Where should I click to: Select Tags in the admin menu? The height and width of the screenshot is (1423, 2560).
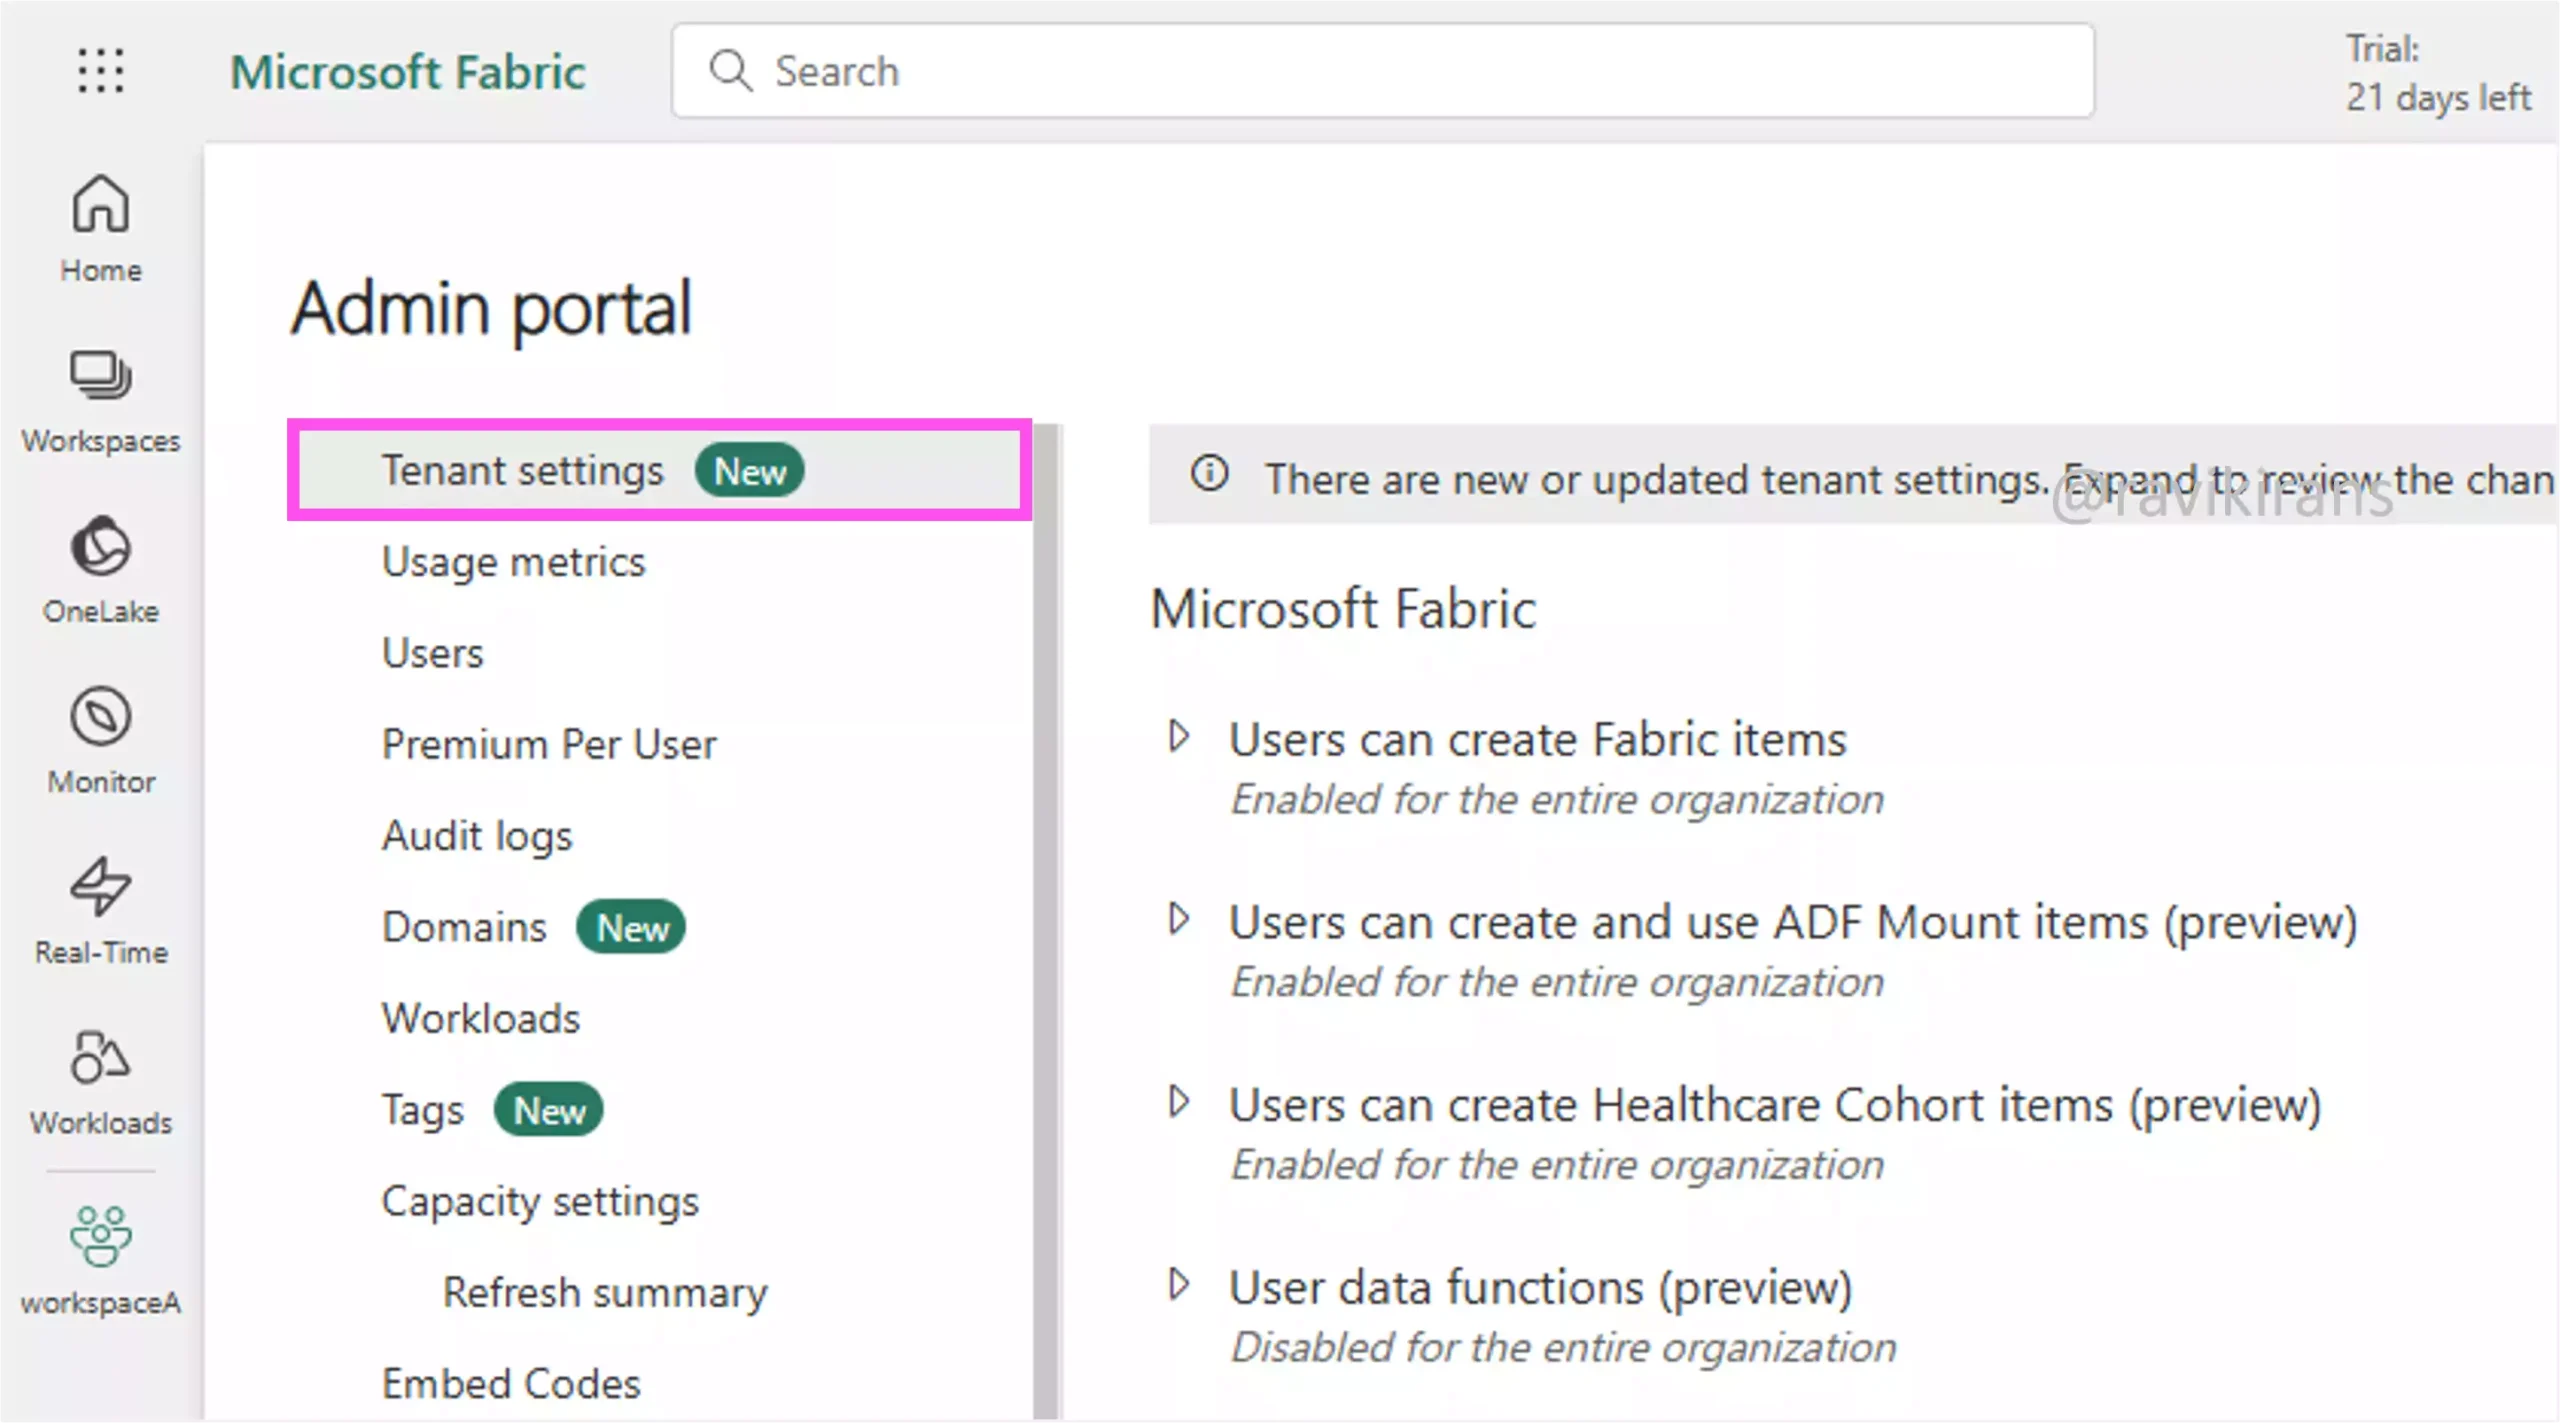(423, 1111)
